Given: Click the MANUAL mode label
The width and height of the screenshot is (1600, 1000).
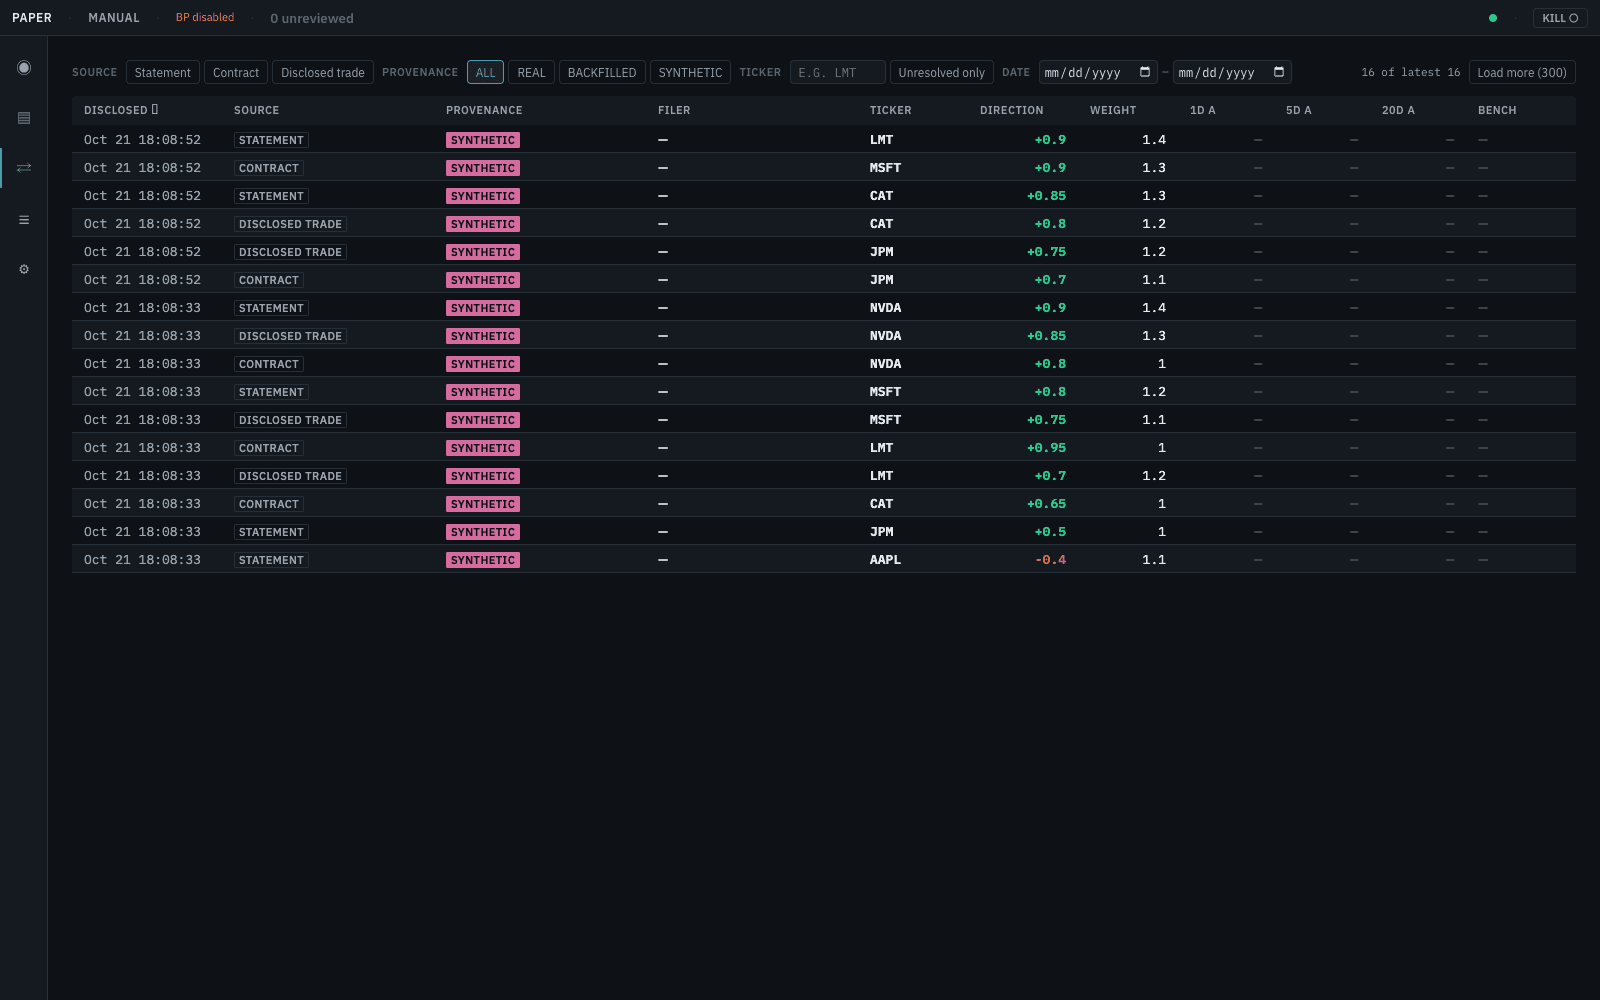Looking at the screenshot, I should [114, 18].
